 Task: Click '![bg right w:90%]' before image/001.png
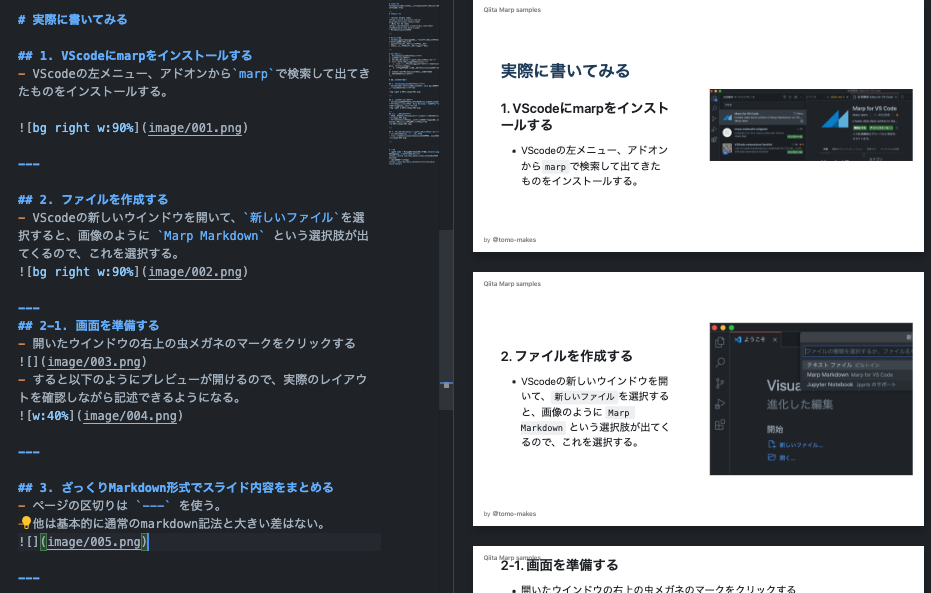(x=80, y=128)
